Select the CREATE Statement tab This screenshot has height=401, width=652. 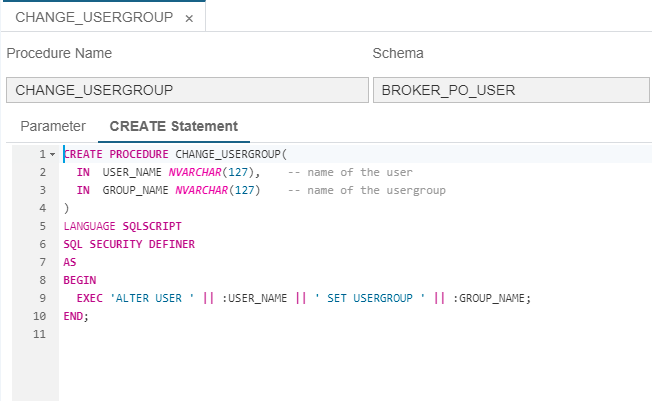(173, 126)
